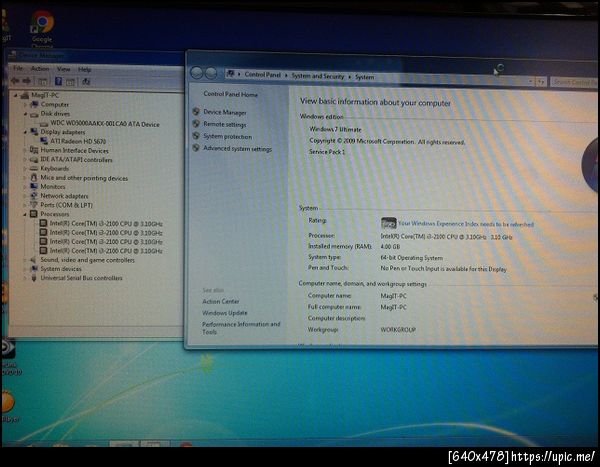Open Control Panel Home link

(x=230, y=94)
